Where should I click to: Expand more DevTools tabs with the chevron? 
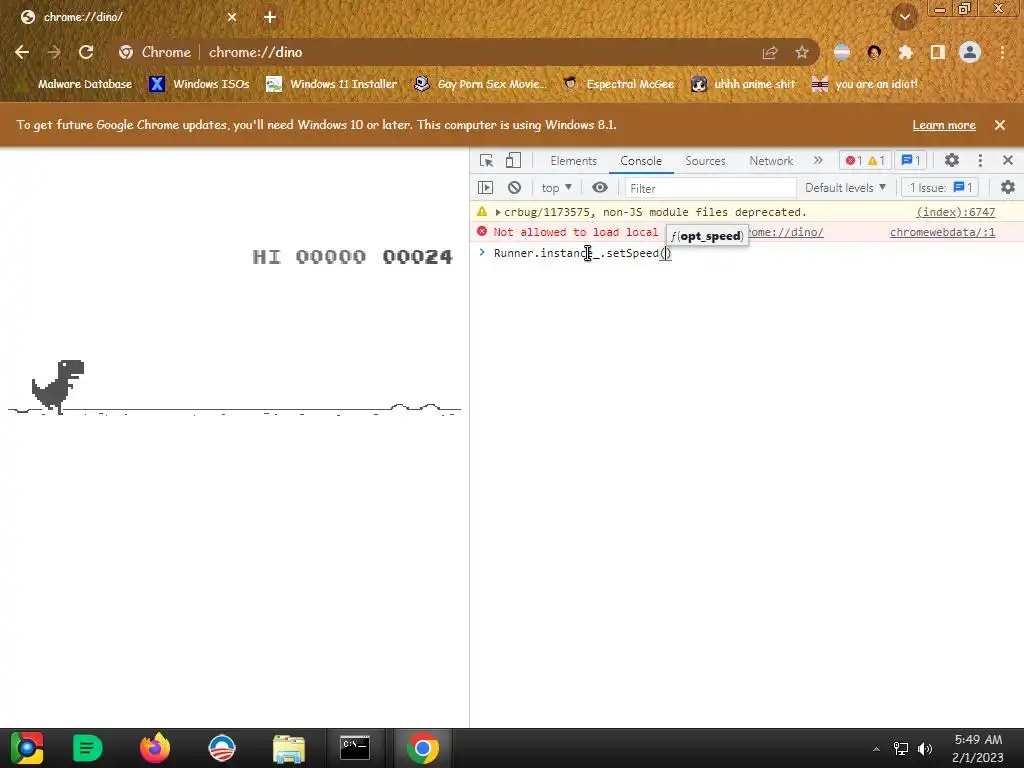click(x=818, y=160)
